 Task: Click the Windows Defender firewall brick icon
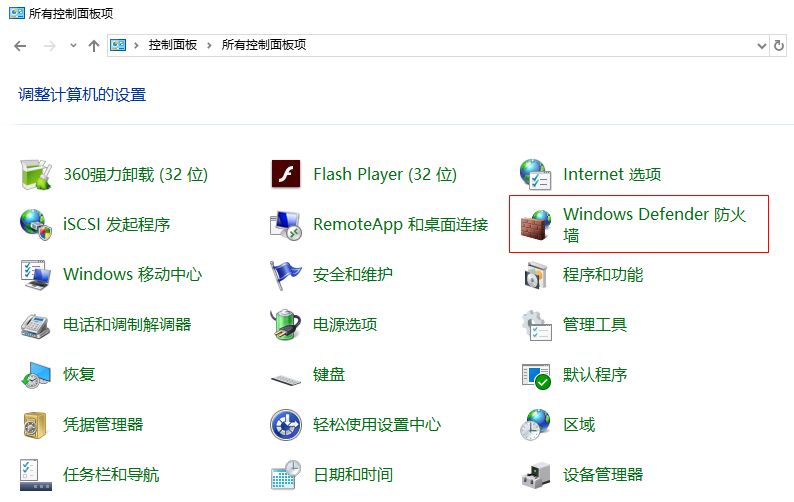click(536, 225)
